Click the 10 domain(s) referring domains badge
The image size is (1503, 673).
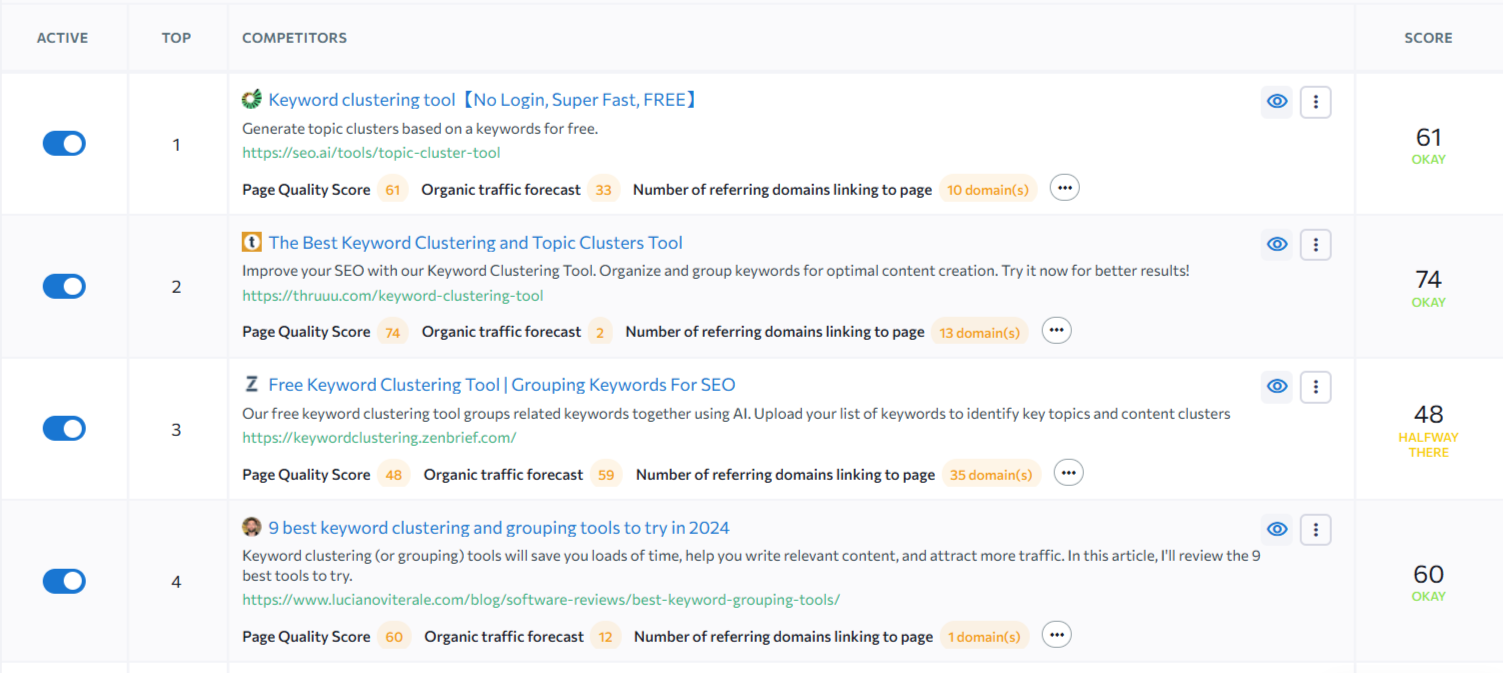[988, 189]
